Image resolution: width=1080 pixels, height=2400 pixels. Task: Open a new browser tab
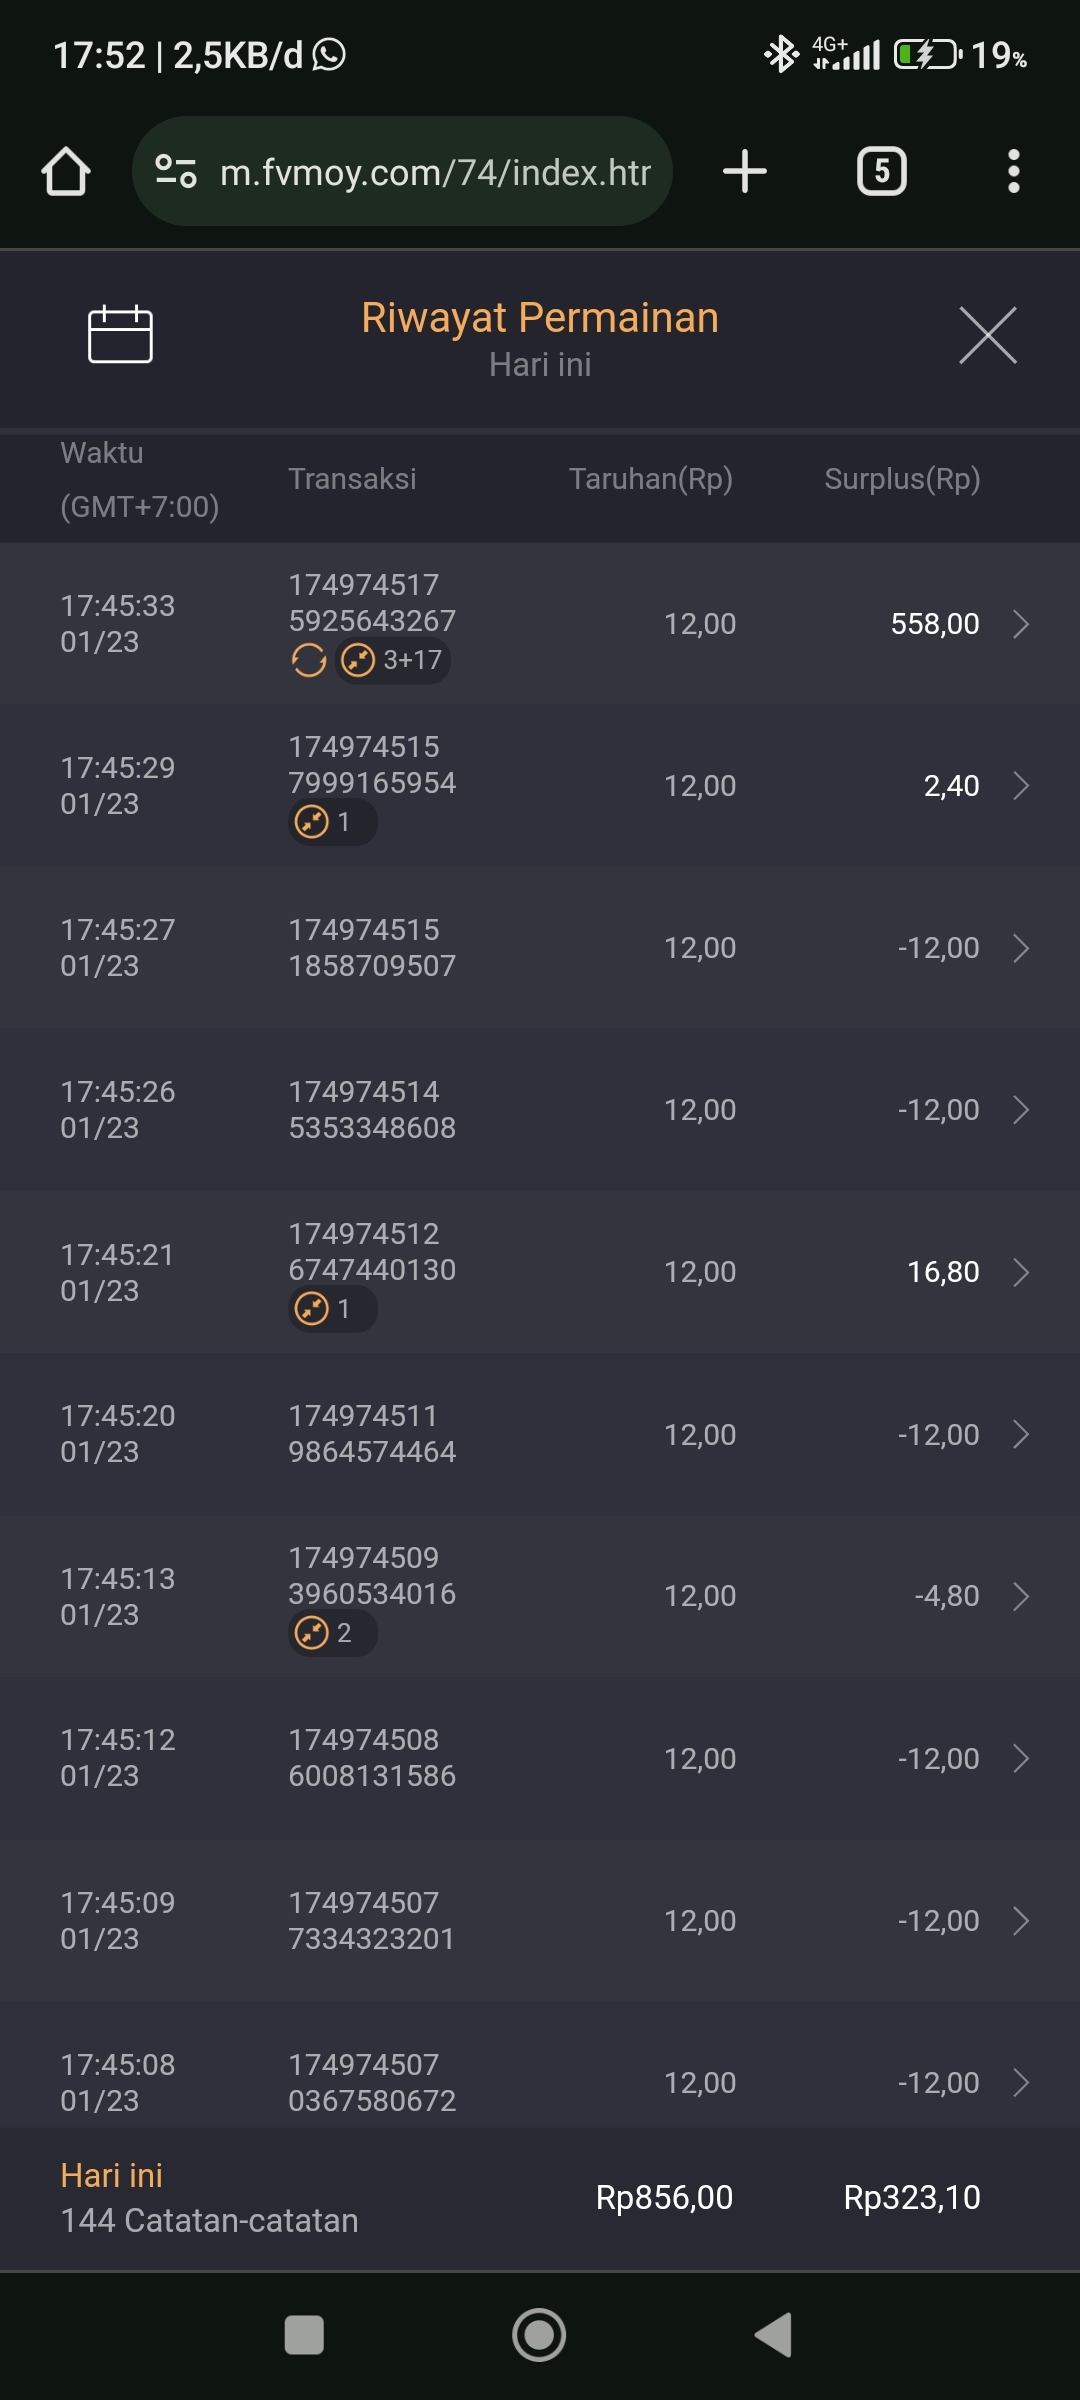click(745, 171)
